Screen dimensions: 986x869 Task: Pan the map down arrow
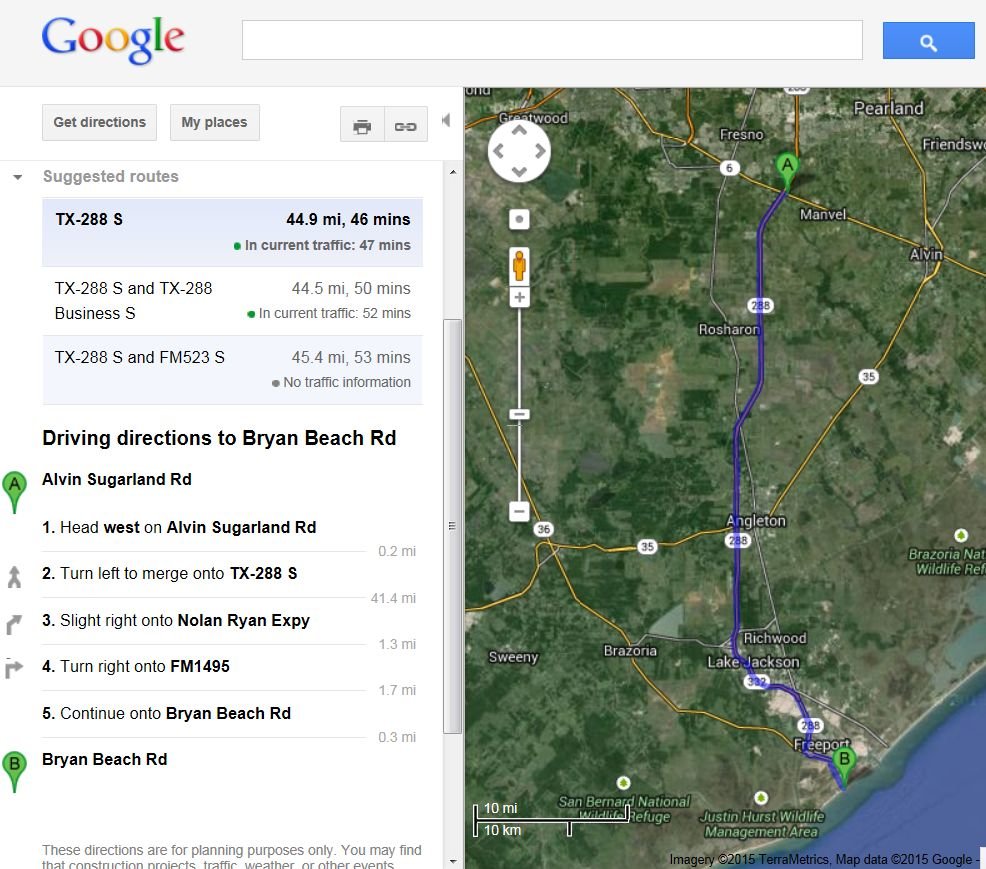[x=519, y=172]
